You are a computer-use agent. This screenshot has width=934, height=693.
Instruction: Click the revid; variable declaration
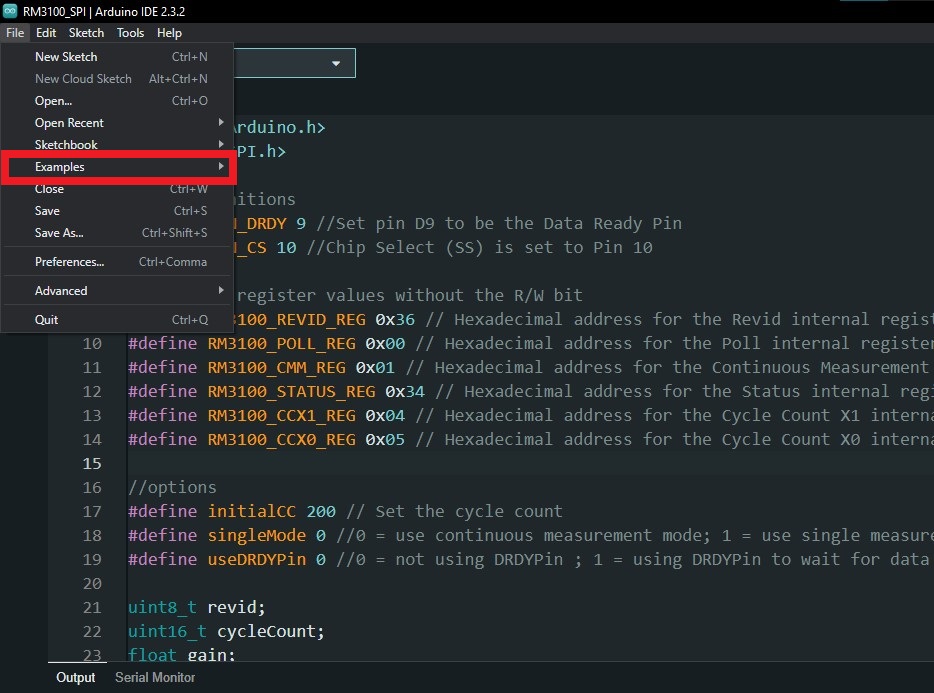coord(236,607)
